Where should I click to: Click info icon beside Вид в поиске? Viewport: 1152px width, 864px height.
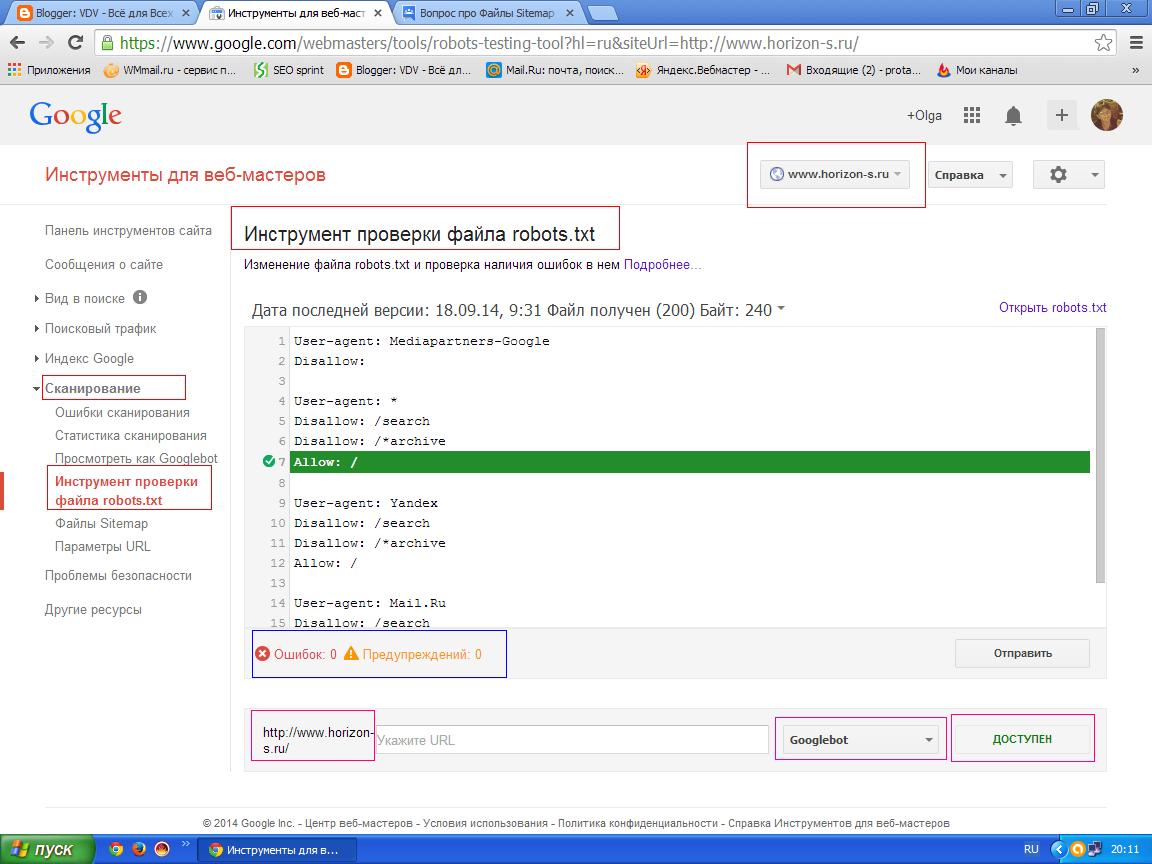coord(140,298)
